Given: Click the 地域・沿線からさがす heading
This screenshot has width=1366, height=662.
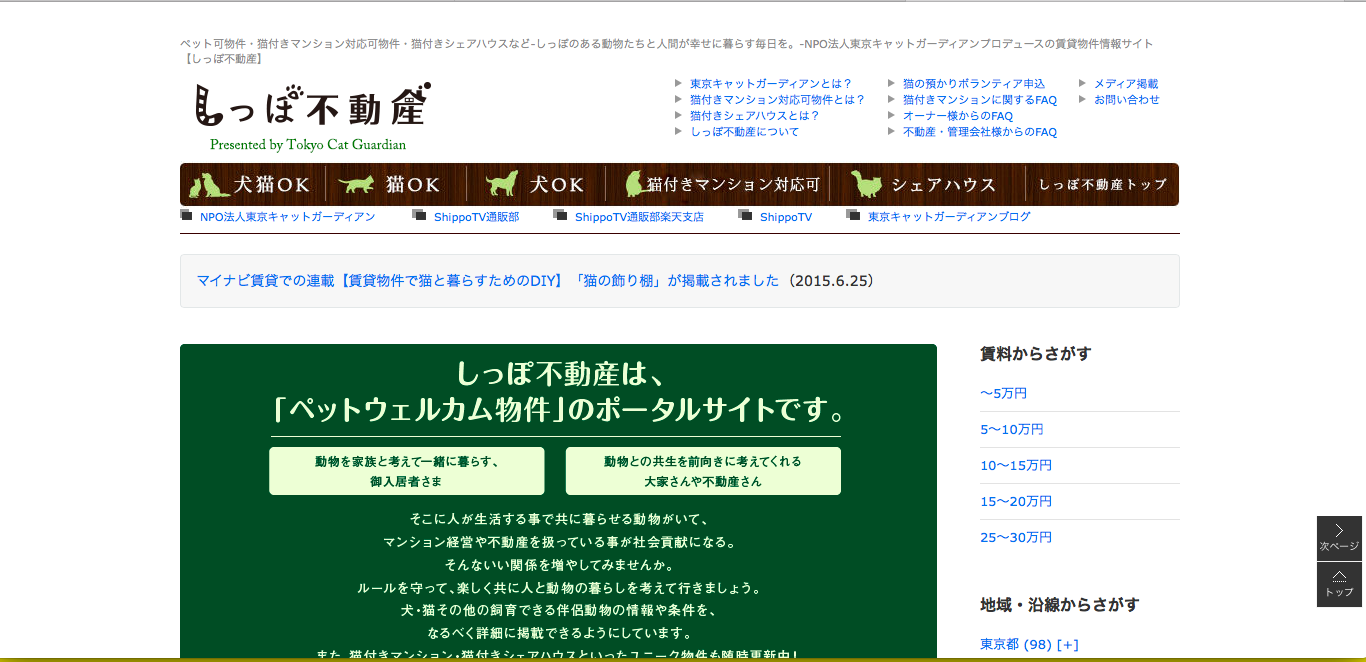Looking at the screenshot, I should (x=1060, y=604).
